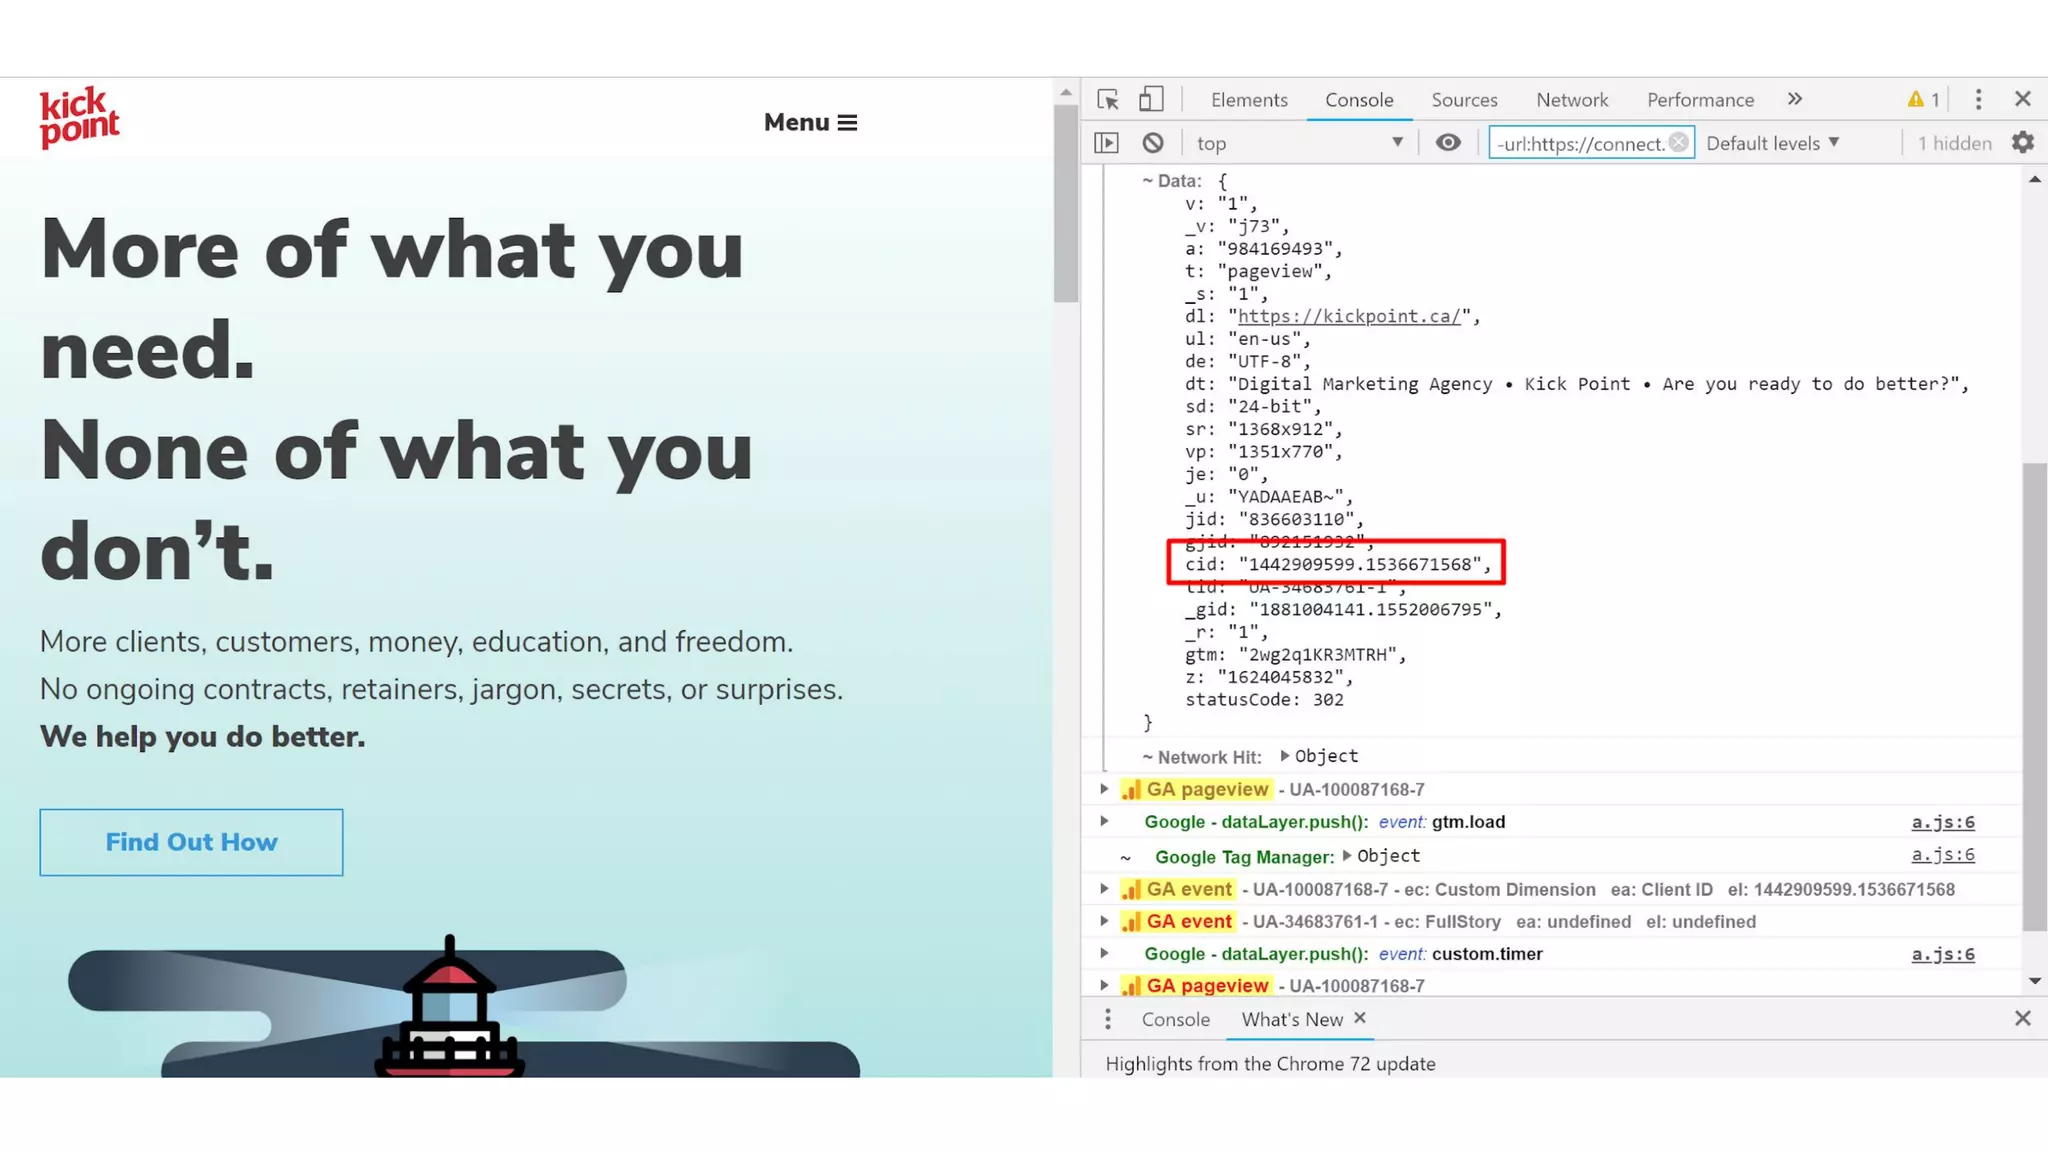Toggle the device toolbar icon
Screen dimensions: 2048x1152
1151,100
